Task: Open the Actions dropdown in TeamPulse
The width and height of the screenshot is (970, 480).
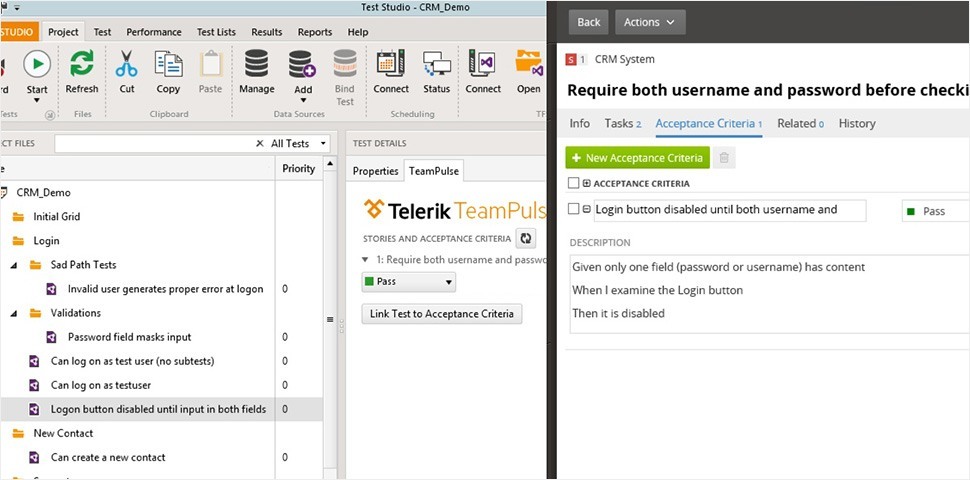Action: coord(650,22)
